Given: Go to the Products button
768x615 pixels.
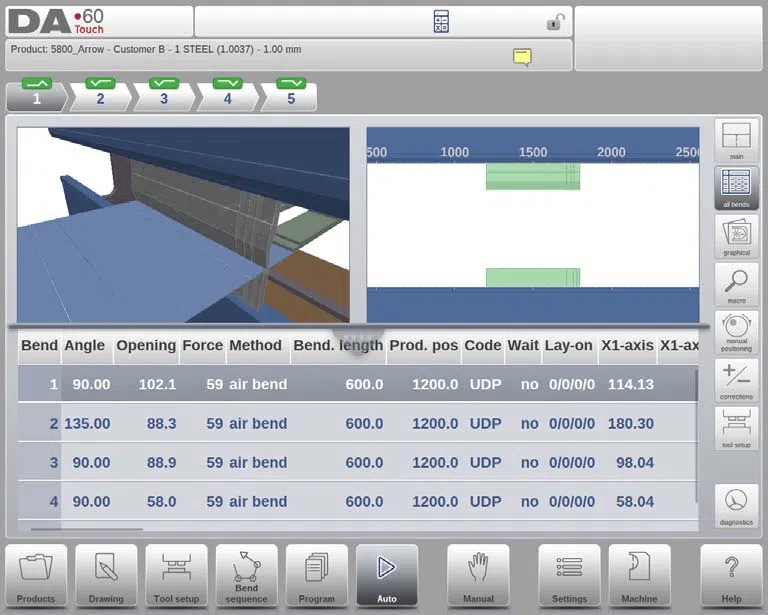Looking at the screenshot, I should coord(36,576).
